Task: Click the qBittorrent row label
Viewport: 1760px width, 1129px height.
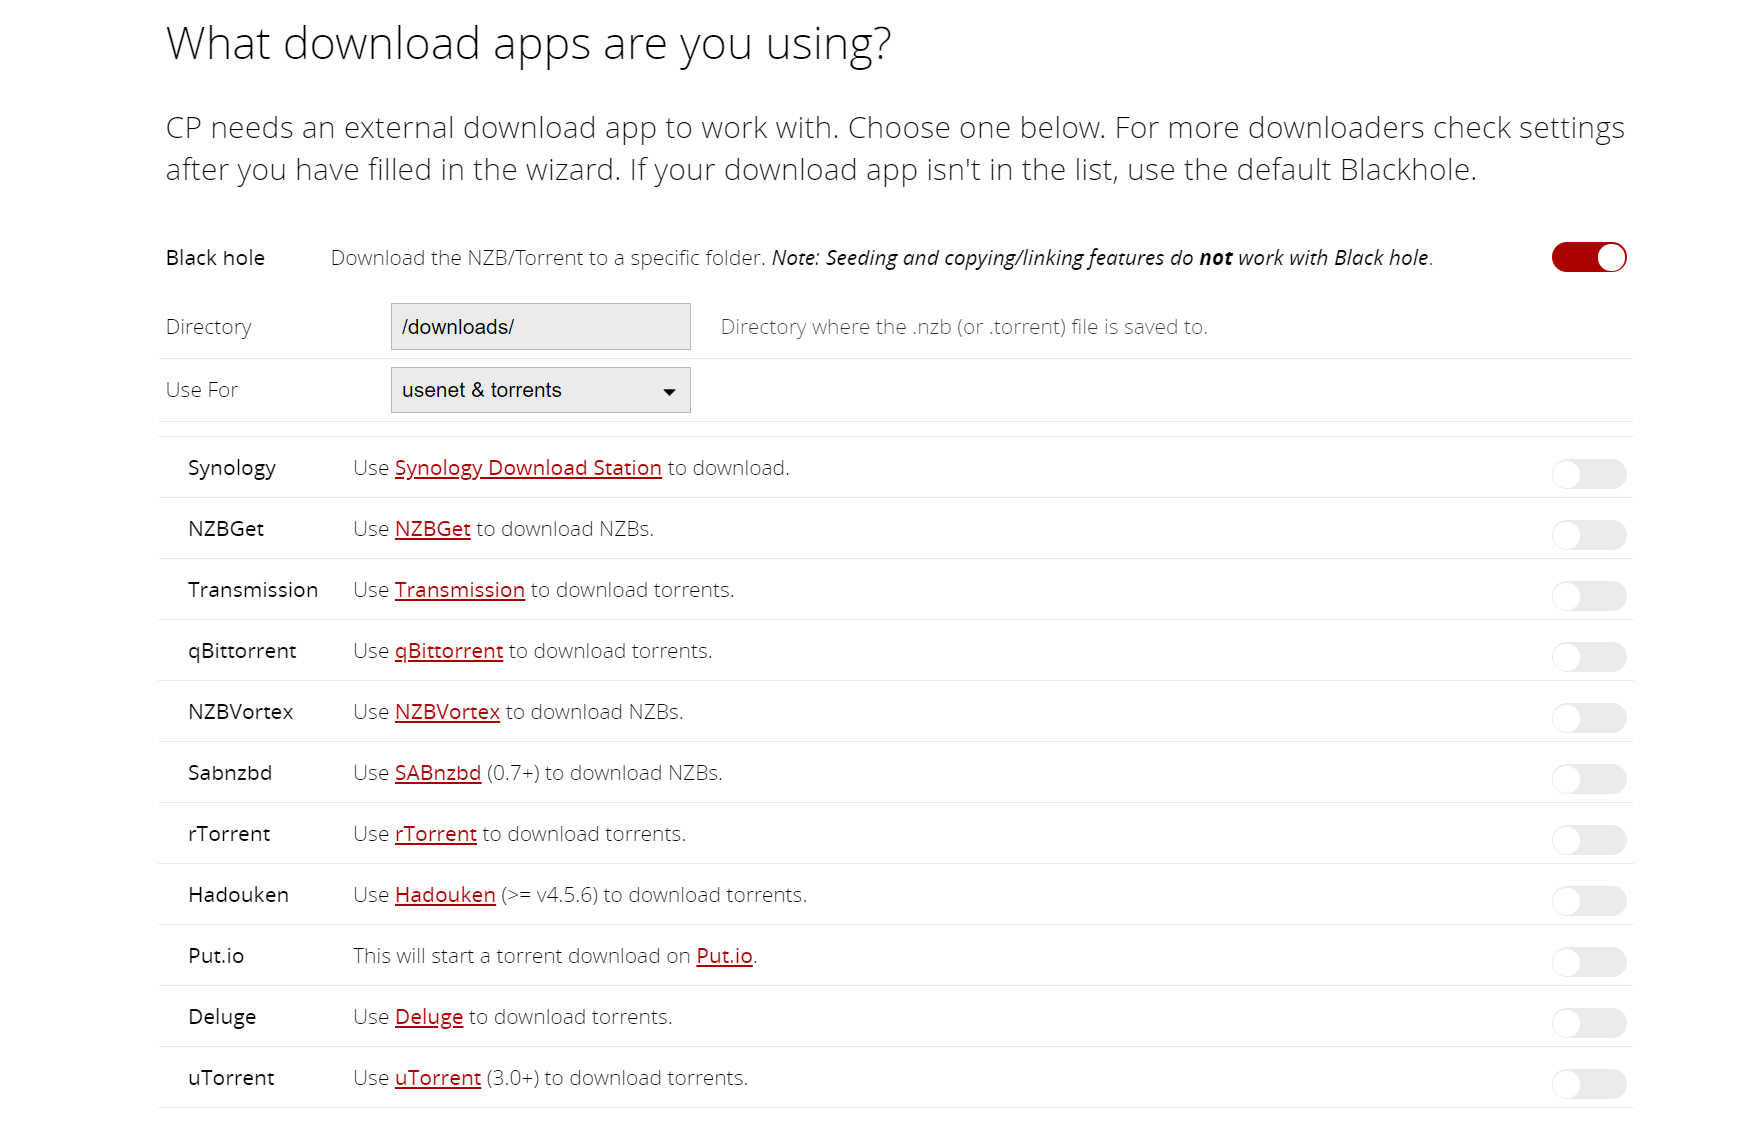Action: 242,651
